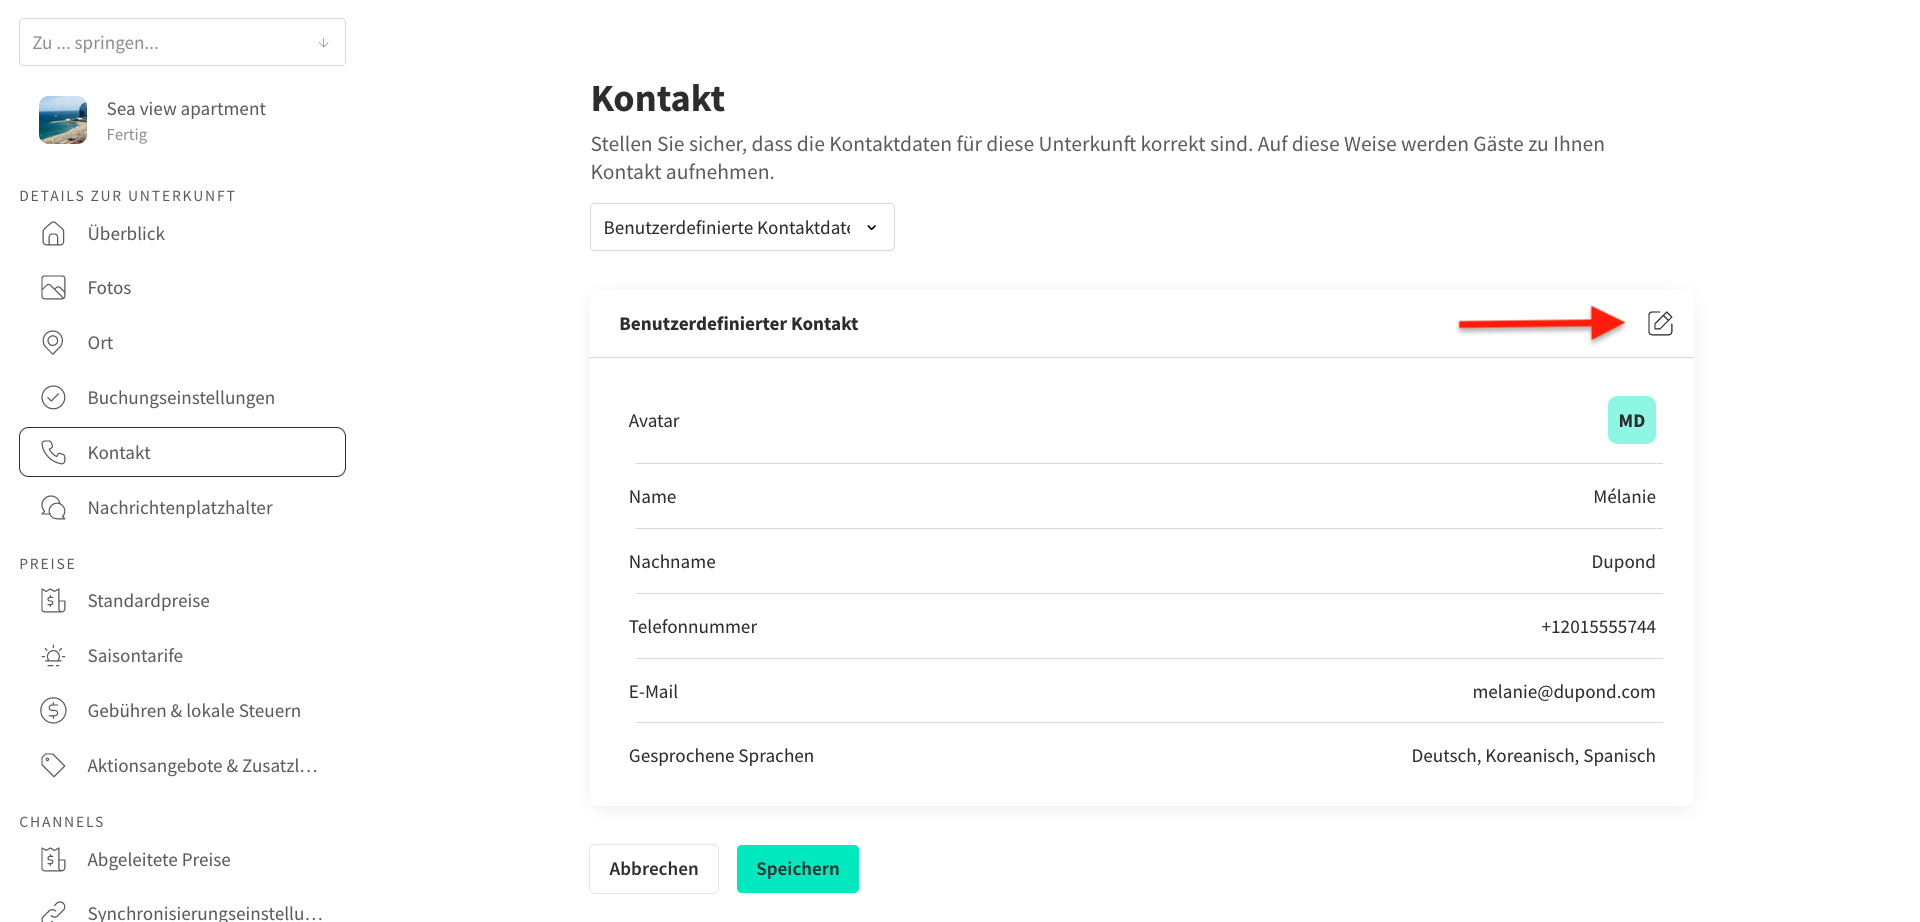Click the melanie@dupond.com email value
This screenshot has height=922, width=1920.
click(x=1563, y=691)
